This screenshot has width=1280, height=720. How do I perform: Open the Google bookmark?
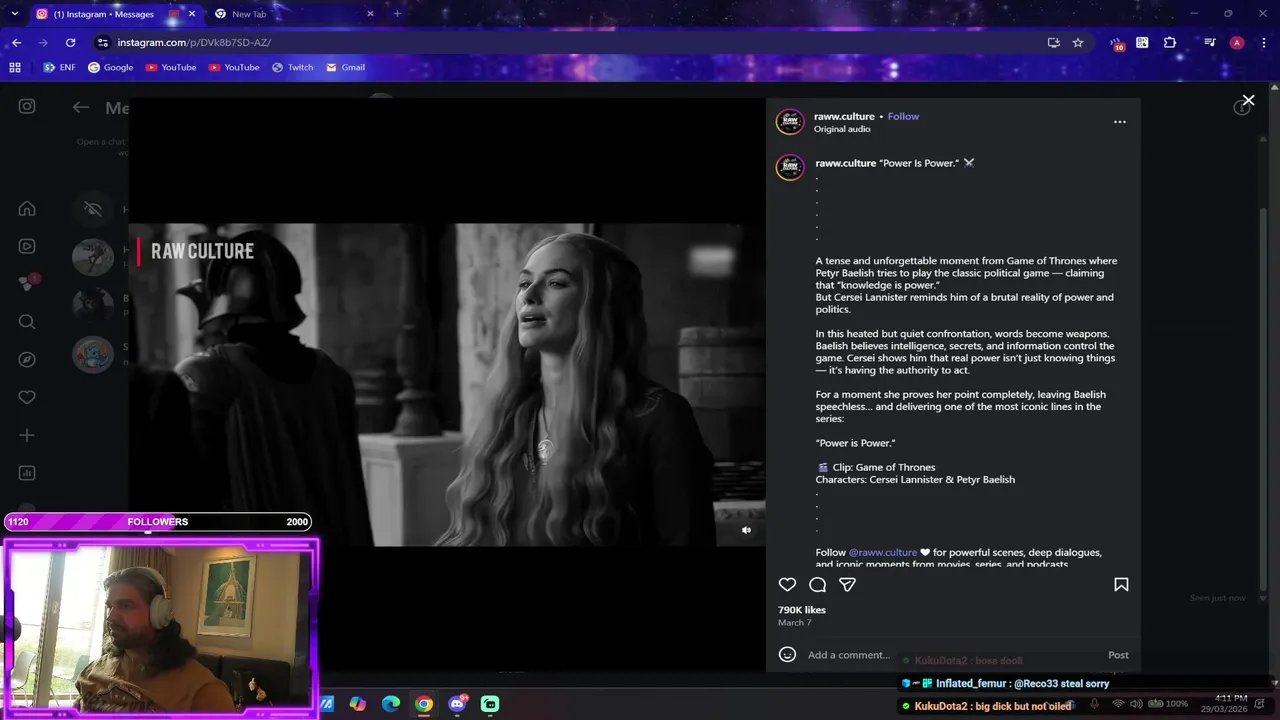[110, 67]
